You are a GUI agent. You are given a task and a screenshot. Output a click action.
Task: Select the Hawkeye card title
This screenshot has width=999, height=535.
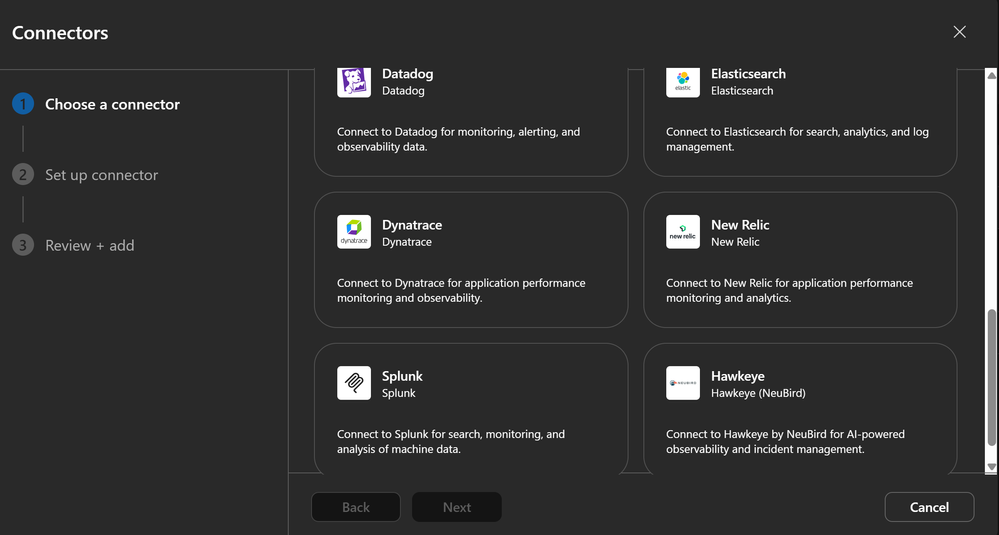(x=737, y=376)
